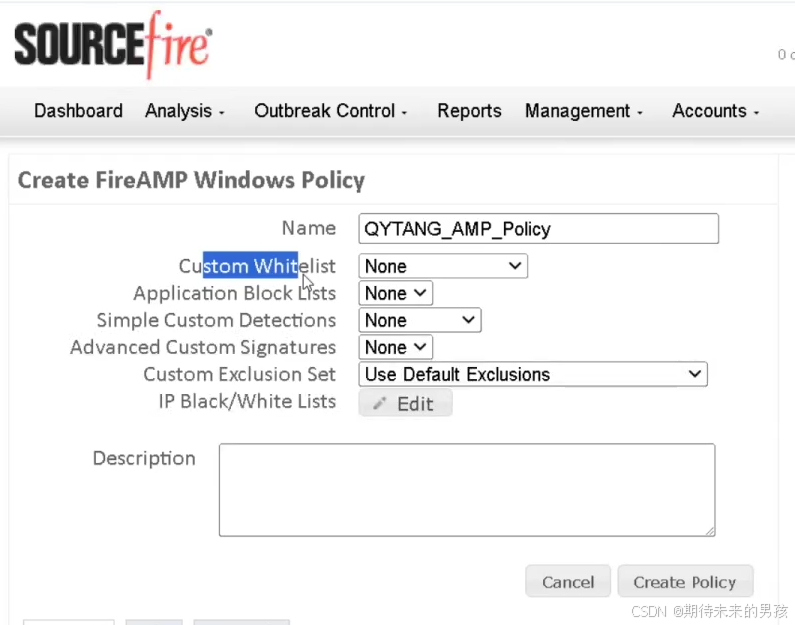
Task: Click the Application Block Lists label
Action: tap(234, 293)
